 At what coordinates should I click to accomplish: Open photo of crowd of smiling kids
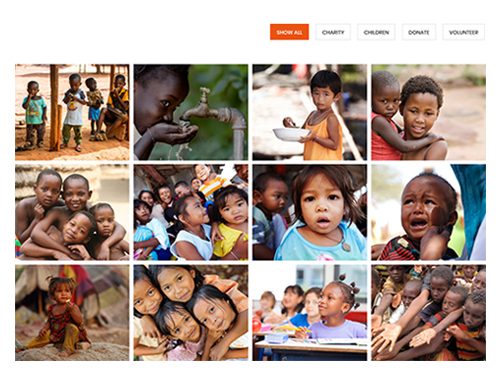[x=191, y=212]
